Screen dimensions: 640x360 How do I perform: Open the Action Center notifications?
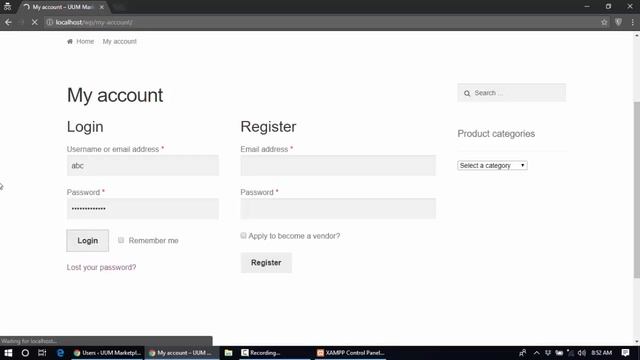[x=625, y=353]
